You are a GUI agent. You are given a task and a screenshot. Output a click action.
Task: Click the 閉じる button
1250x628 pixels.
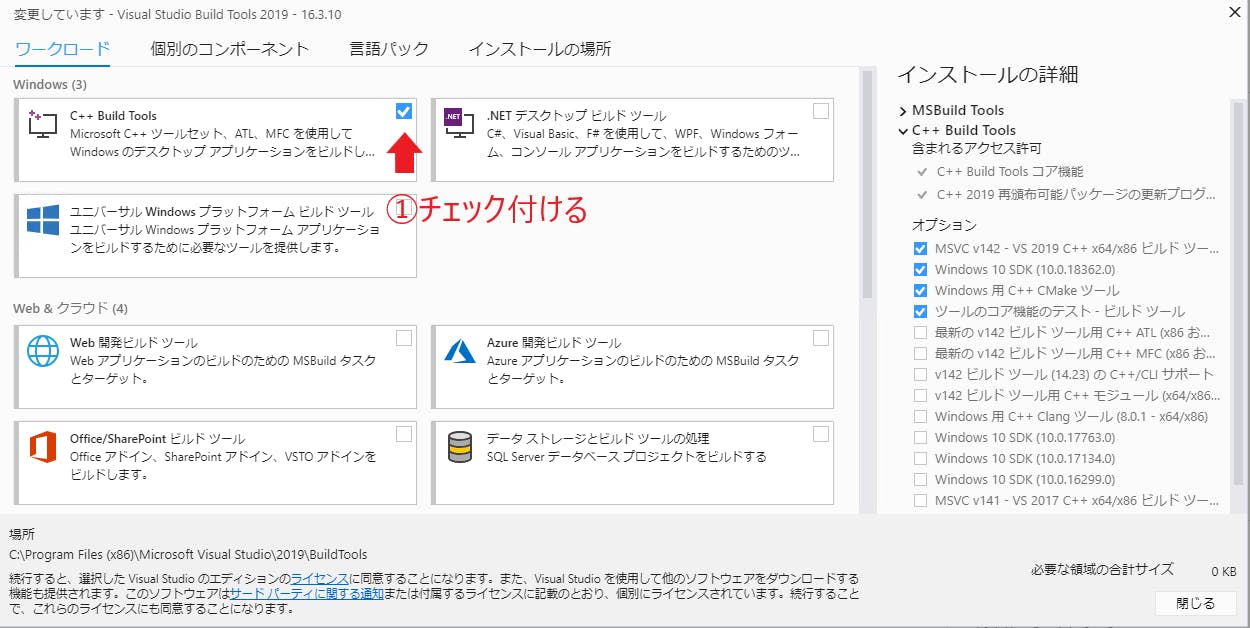(x=1196, y=603)
